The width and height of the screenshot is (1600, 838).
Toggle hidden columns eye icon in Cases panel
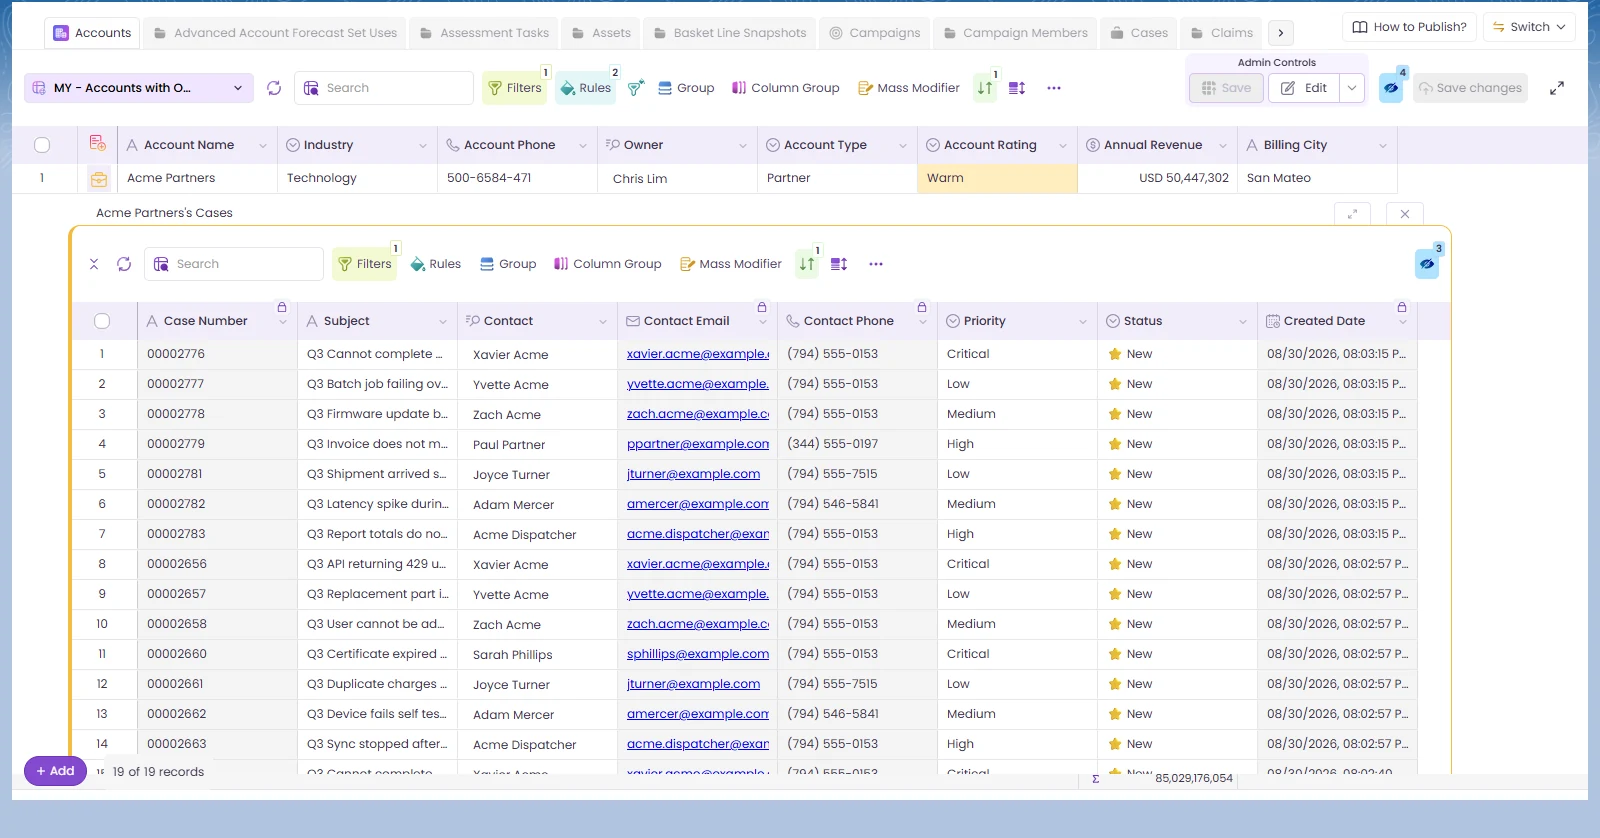[1427, 264]
